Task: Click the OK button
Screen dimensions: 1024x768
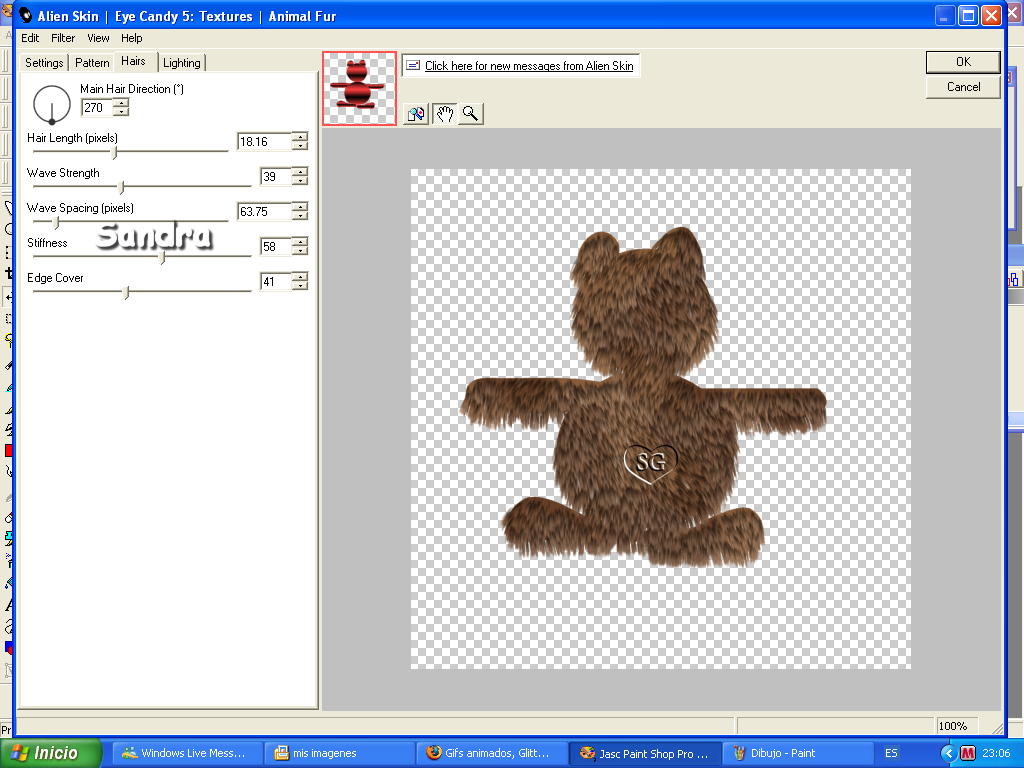Action: [x=963, y=61]
